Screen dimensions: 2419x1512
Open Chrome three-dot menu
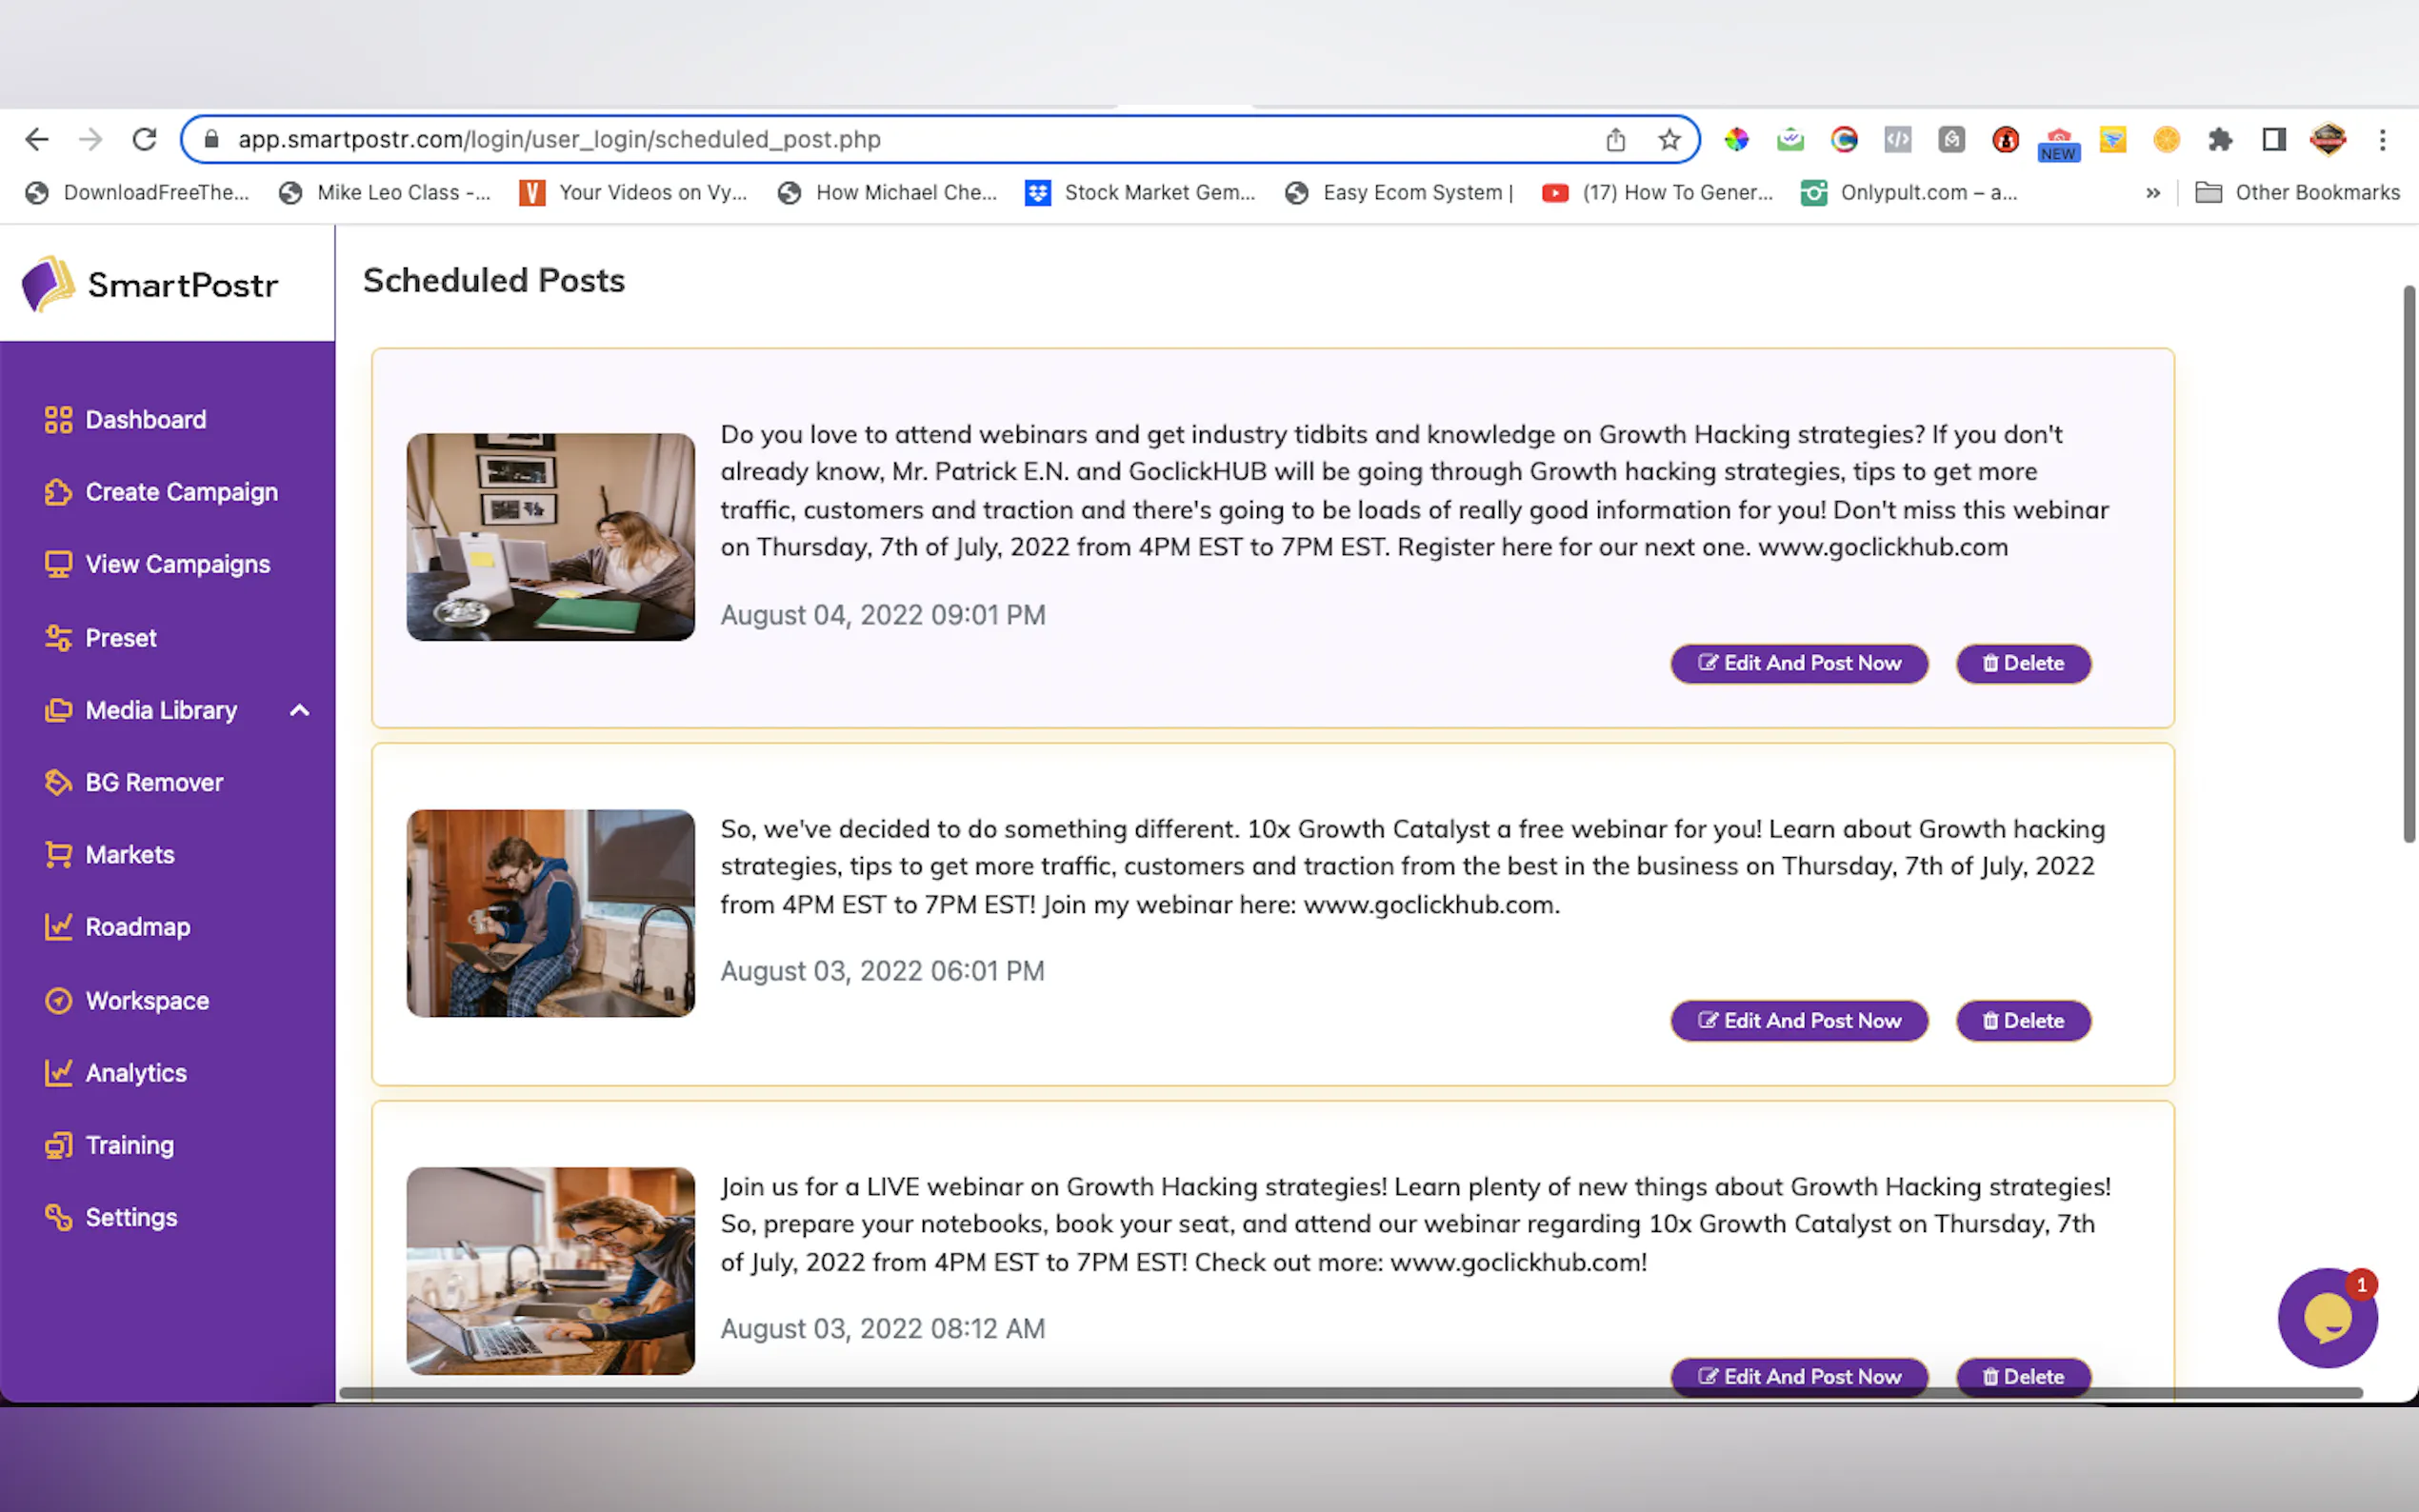point(2382,140)
